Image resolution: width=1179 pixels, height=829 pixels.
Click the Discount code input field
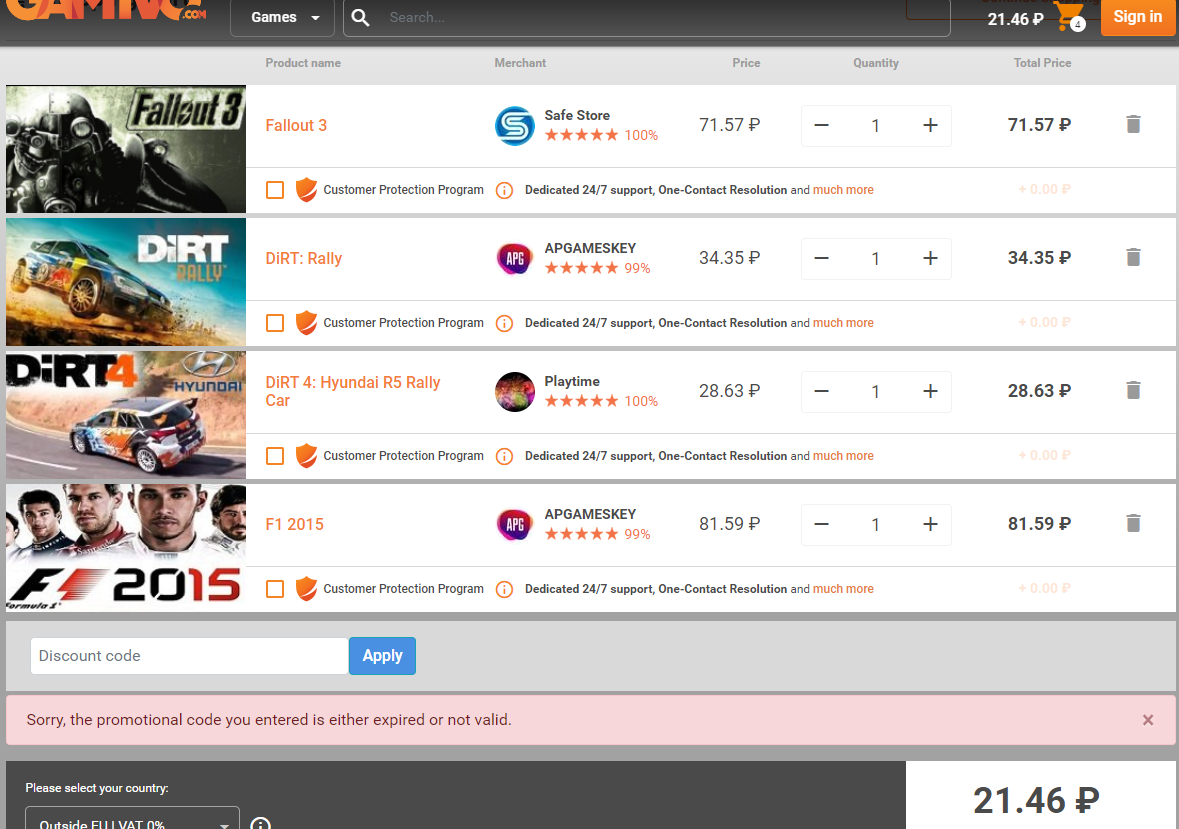click(x=189, y=656)
